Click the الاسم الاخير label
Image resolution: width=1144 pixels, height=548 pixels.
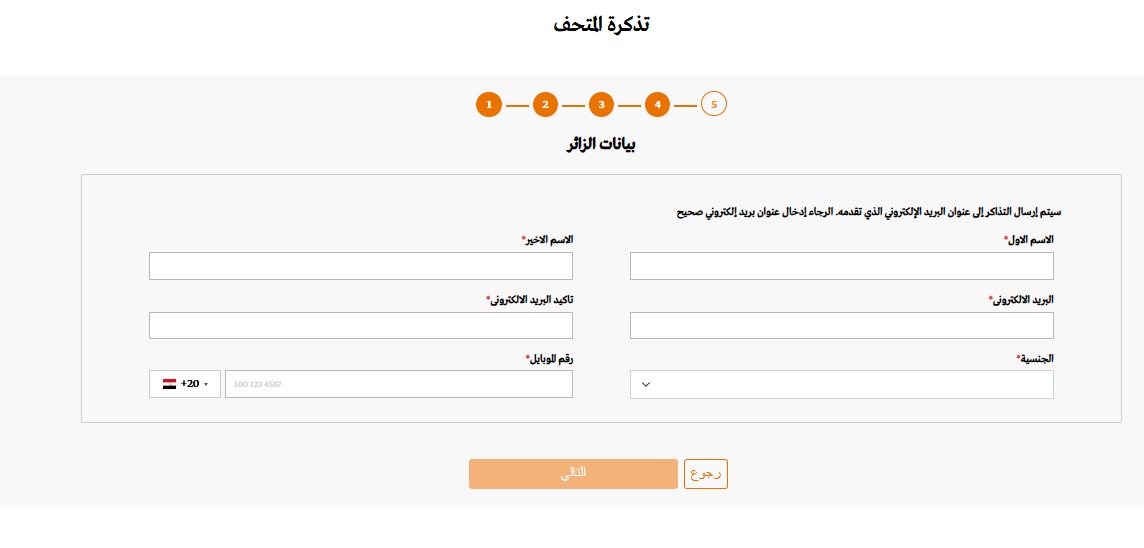[550, 241]
